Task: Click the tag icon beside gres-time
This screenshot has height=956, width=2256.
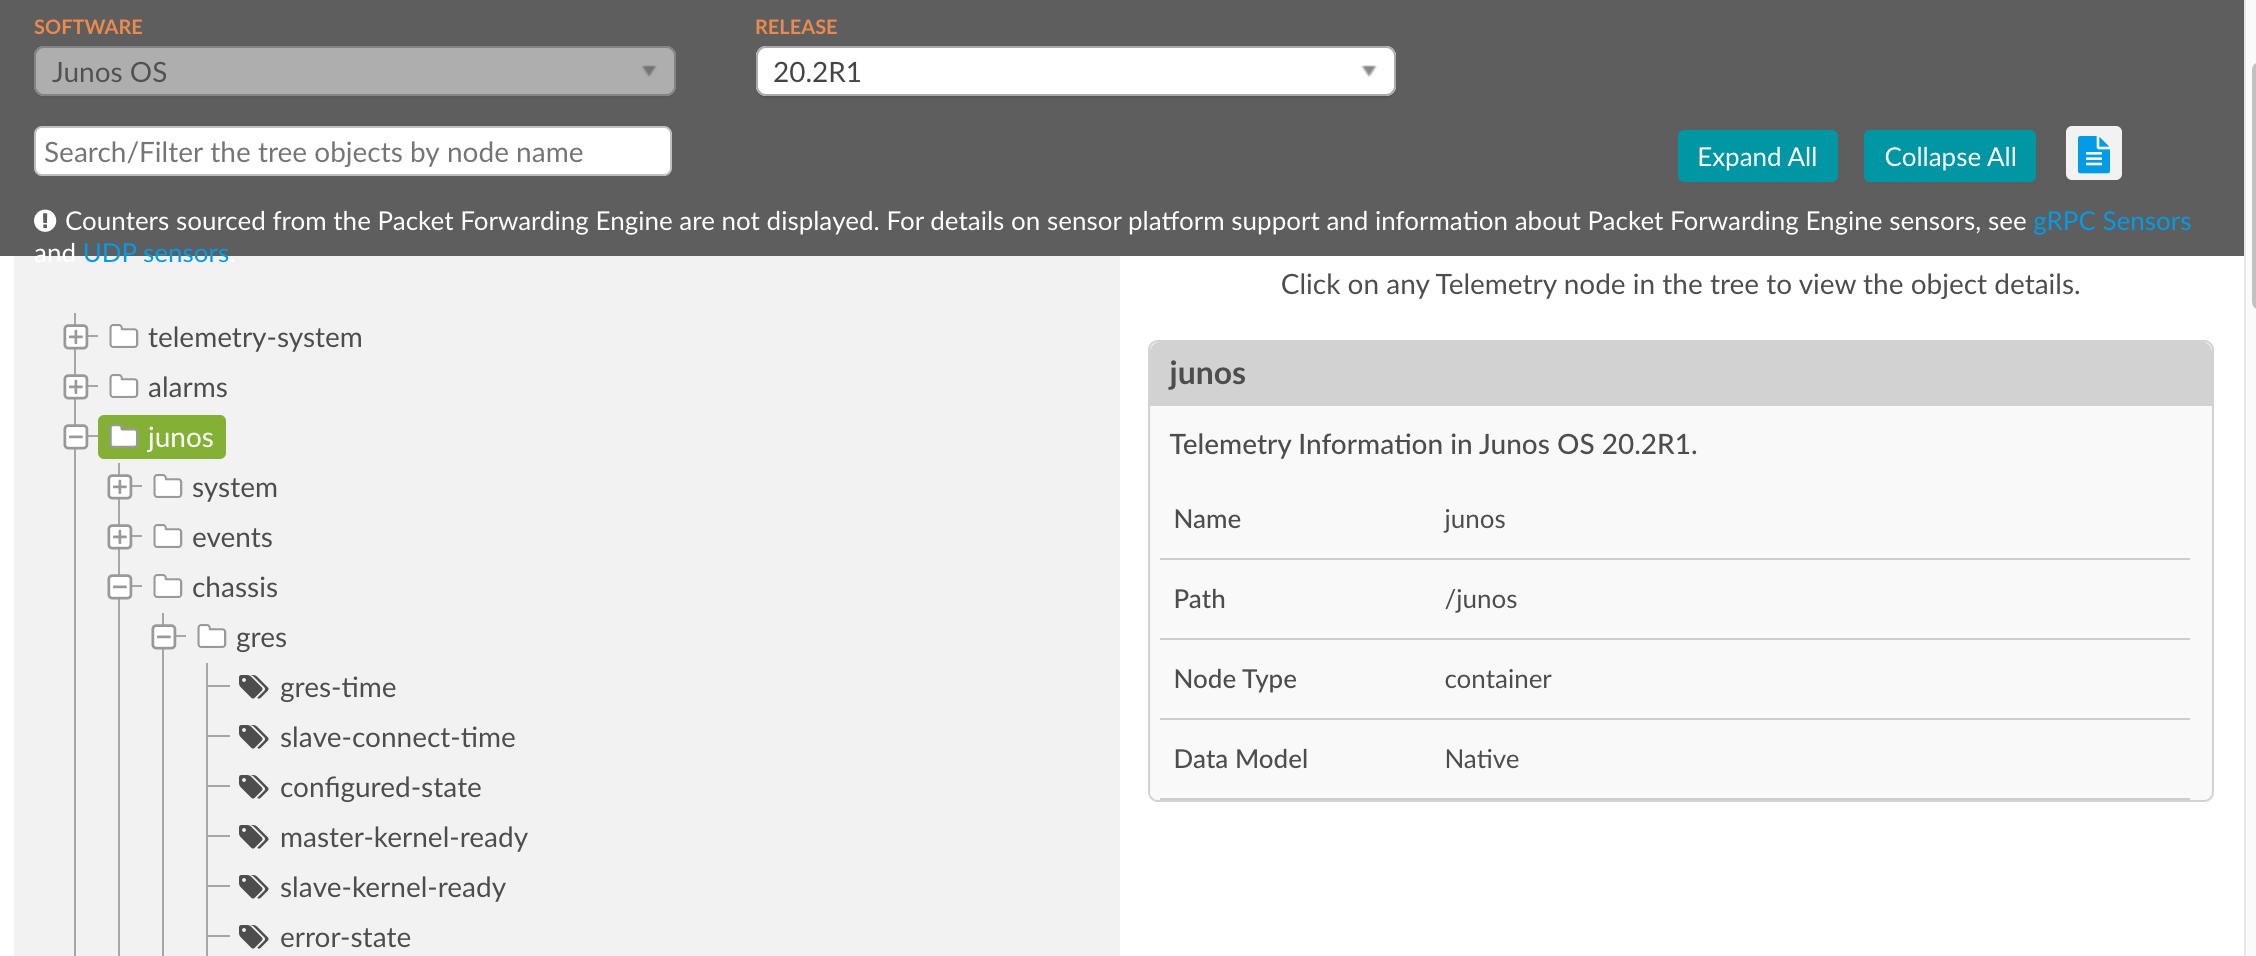Action: pyautogui.click(x=253, y=687)
